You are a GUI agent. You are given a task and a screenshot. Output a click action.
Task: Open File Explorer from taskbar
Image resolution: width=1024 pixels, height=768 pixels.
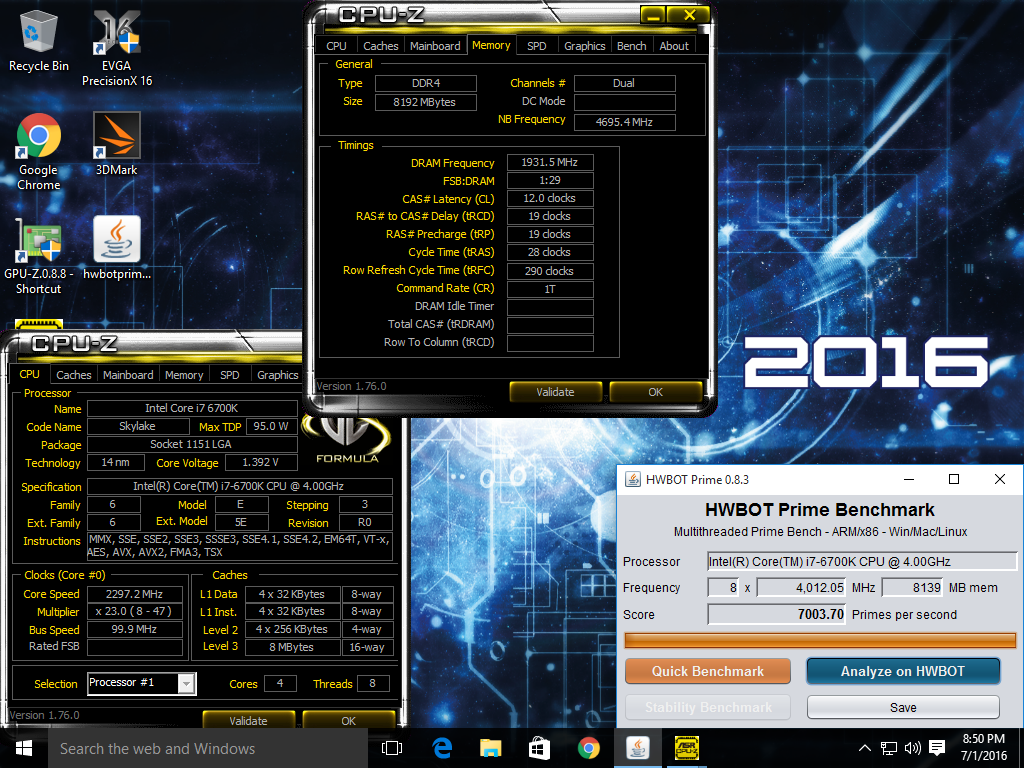pos(490,748)
